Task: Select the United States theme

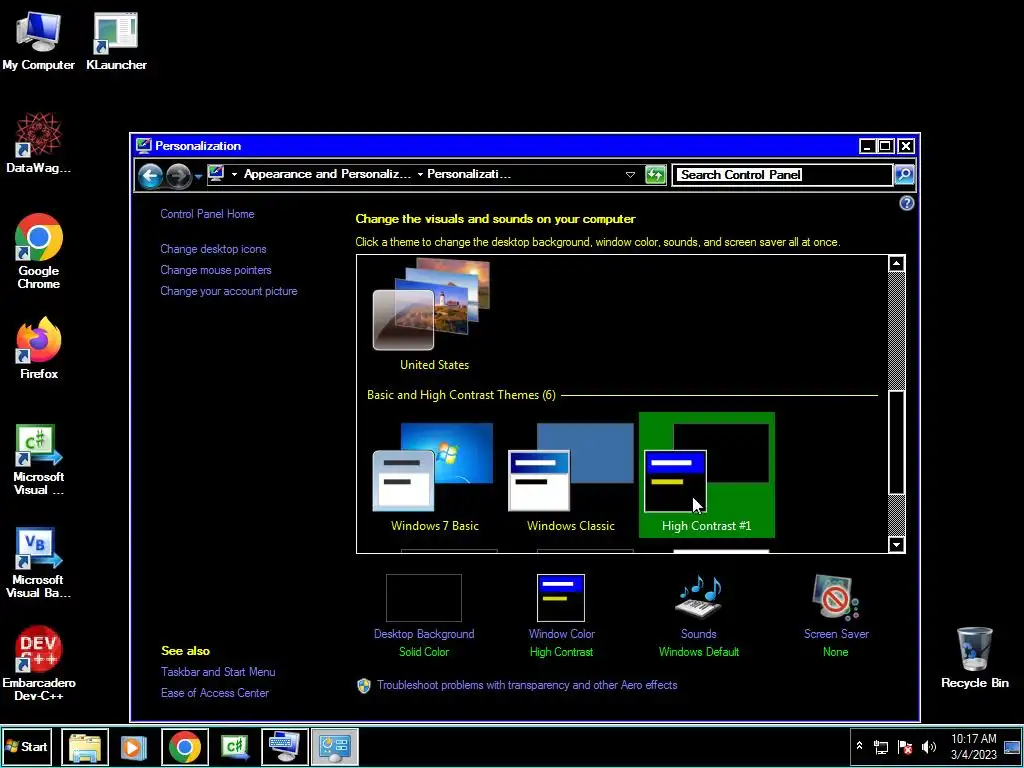Action: (x=434, y=315)
